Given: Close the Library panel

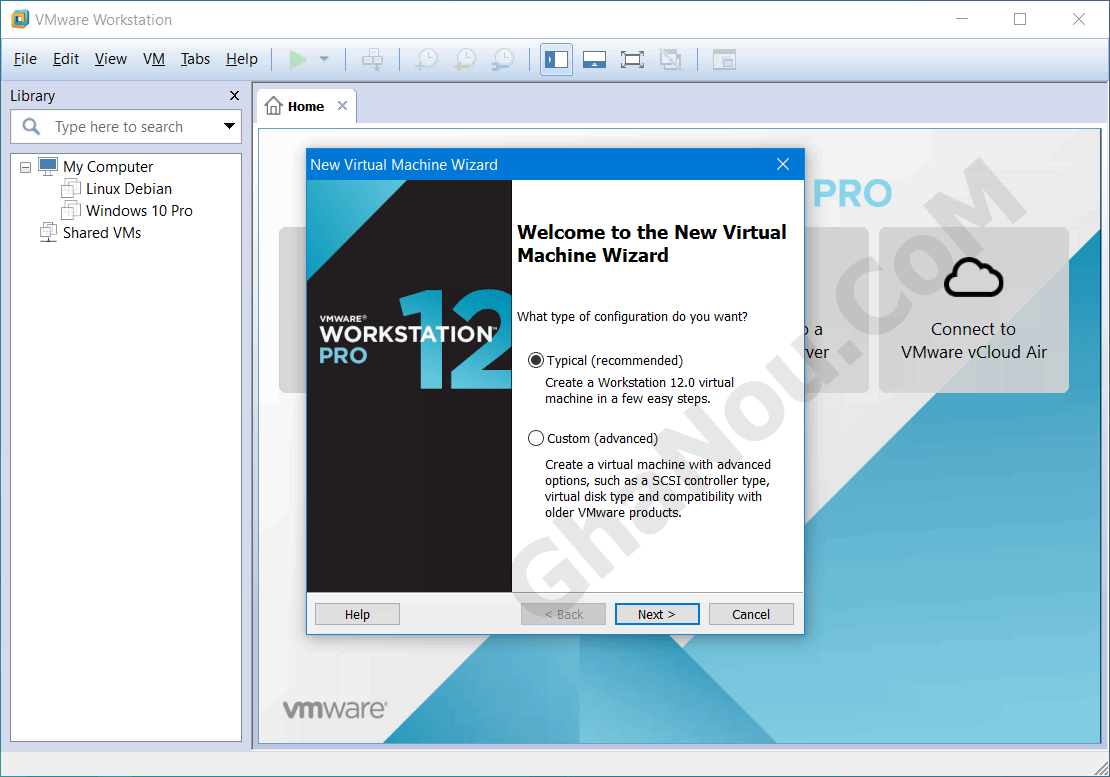Looking at the screenshot, I should pos(234,96).
